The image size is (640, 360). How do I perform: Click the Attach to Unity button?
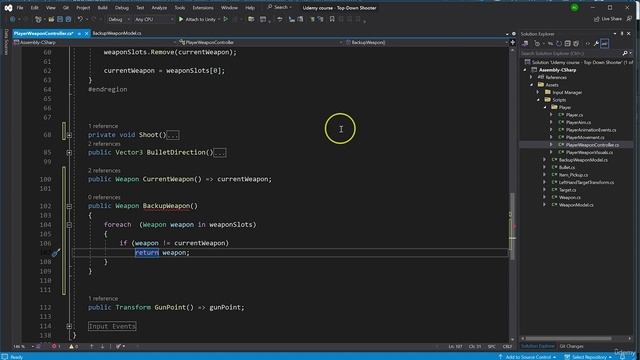coord(197,19)
